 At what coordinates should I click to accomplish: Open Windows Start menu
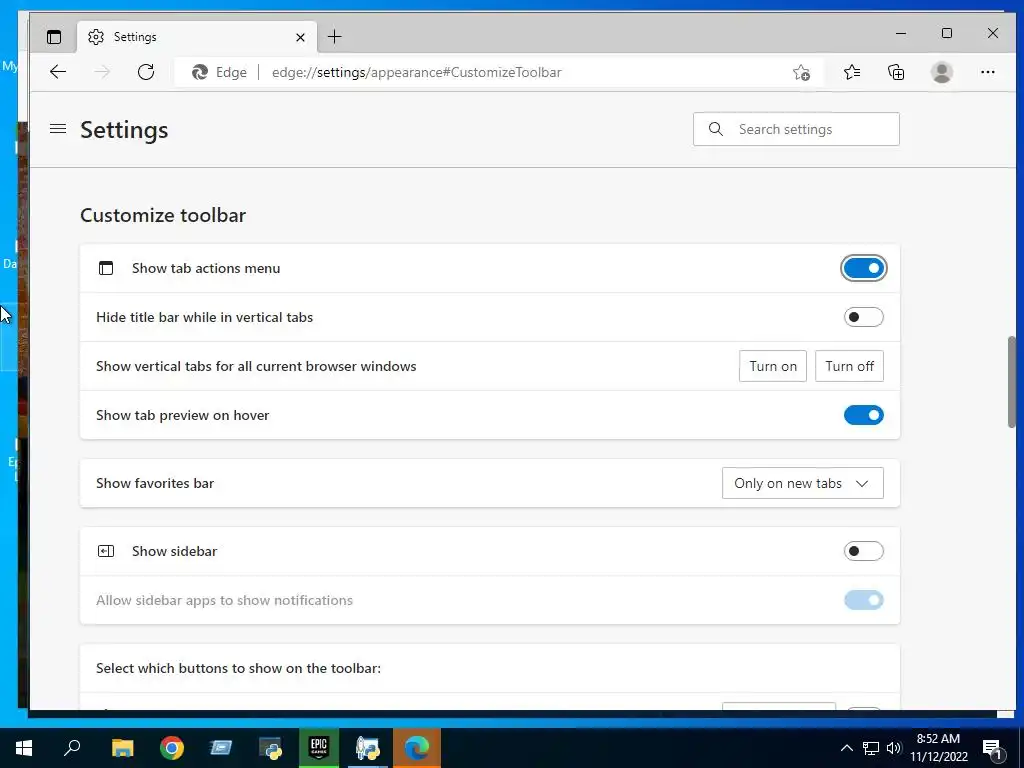[24, 748]
